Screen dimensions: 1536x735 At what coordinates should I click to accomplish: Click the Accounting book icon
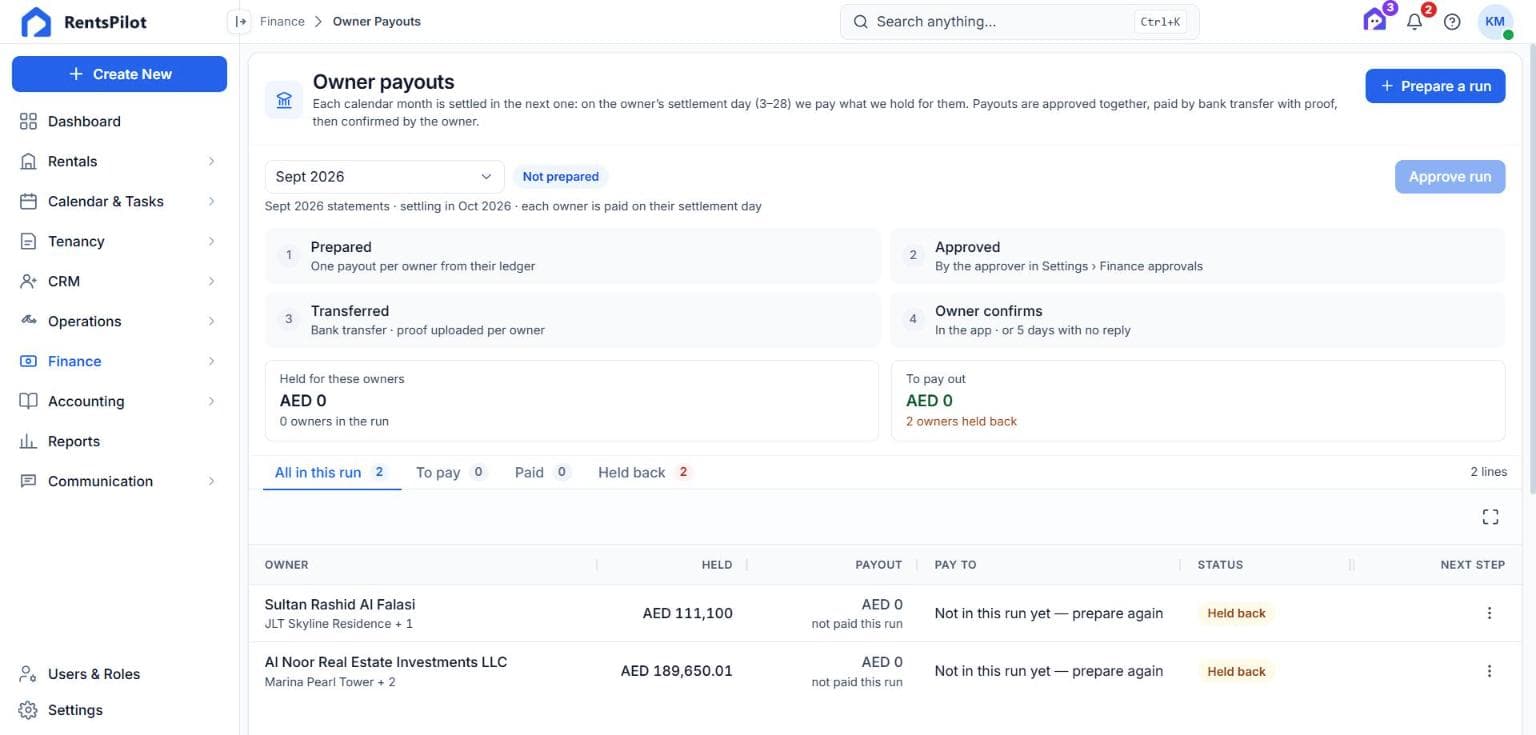pos(28,401)
